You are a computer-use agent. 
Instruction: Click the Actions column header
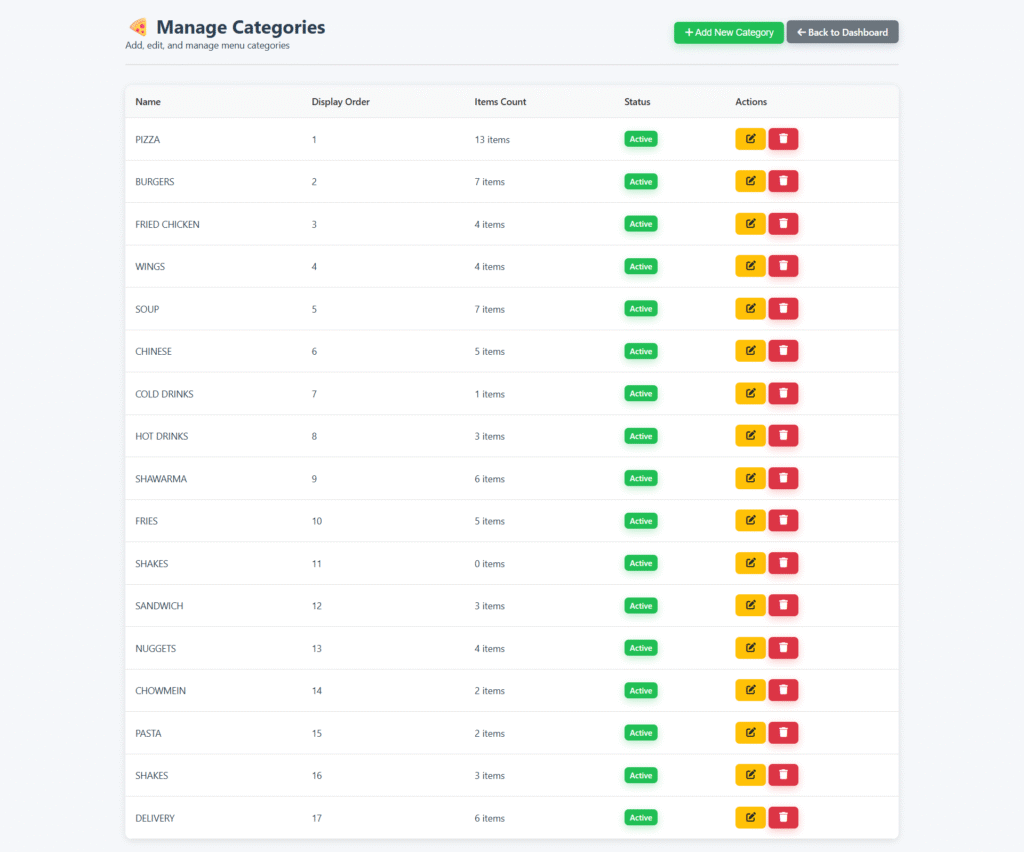point(751,102)
